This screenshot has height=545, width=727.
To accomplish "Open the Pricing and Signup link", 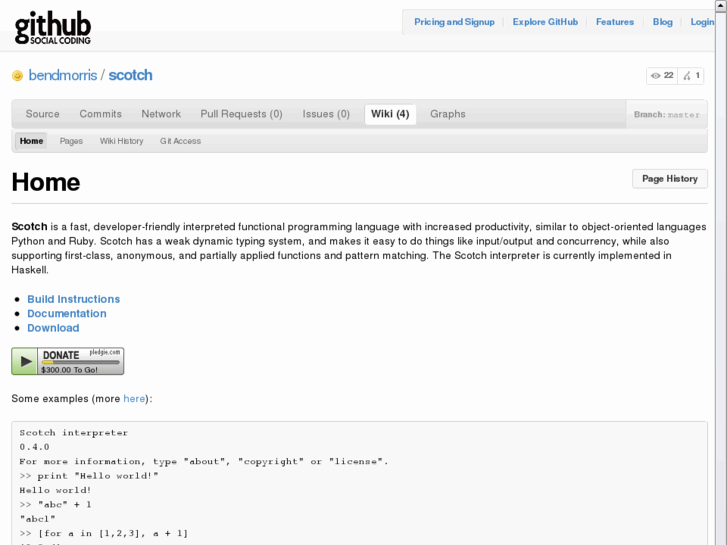I will pyautogui.click(x=454, y=22).
